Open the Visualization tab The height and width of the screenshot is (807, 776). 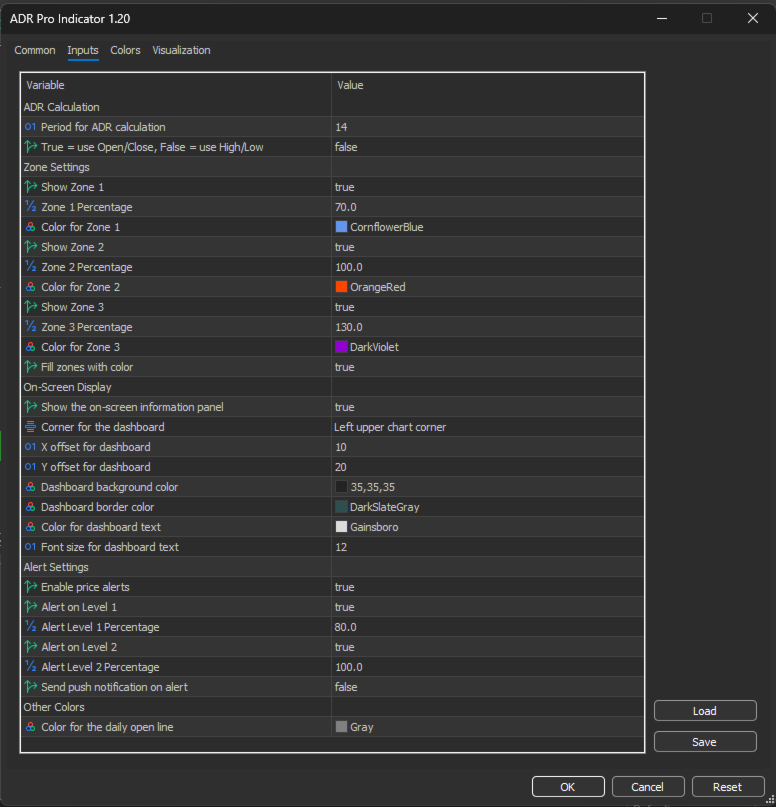coord(181,50)
